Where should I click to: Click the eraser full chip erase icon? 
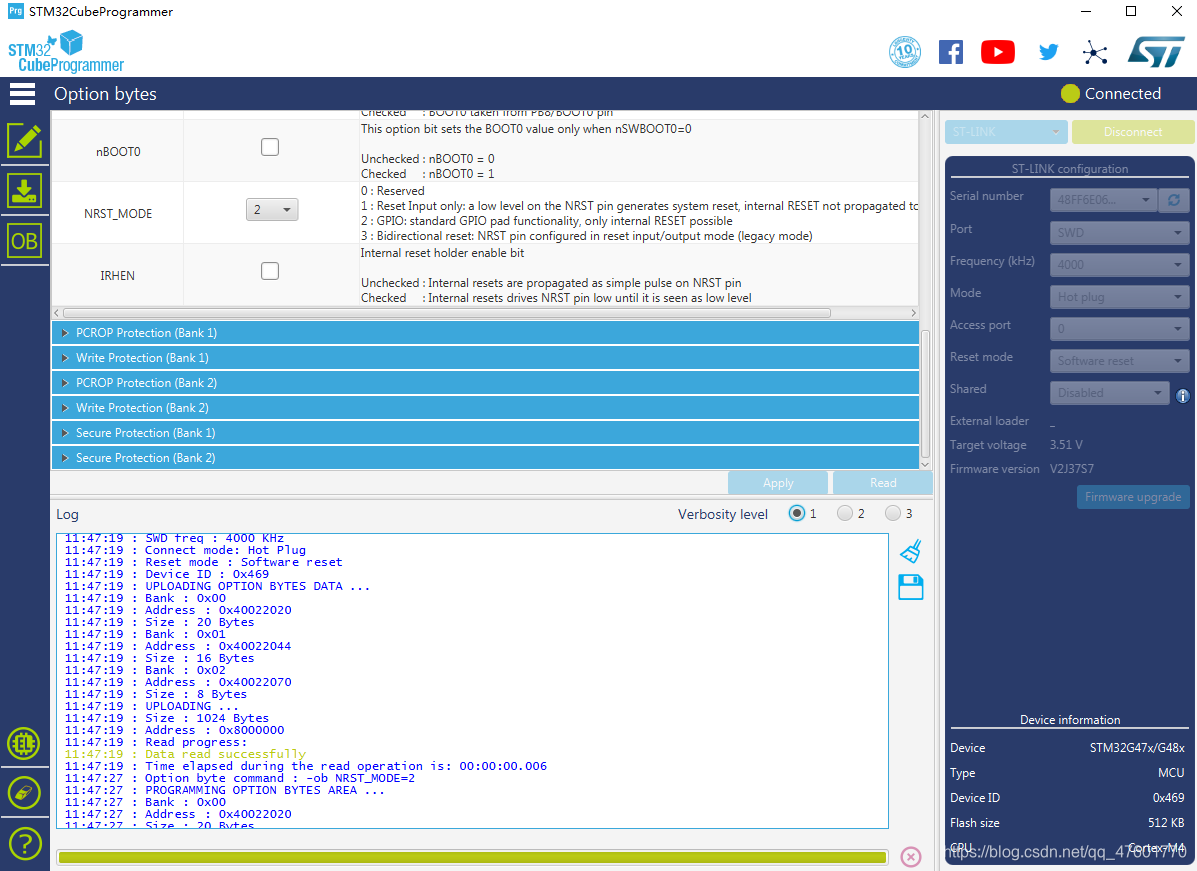(x=24, y=793)
